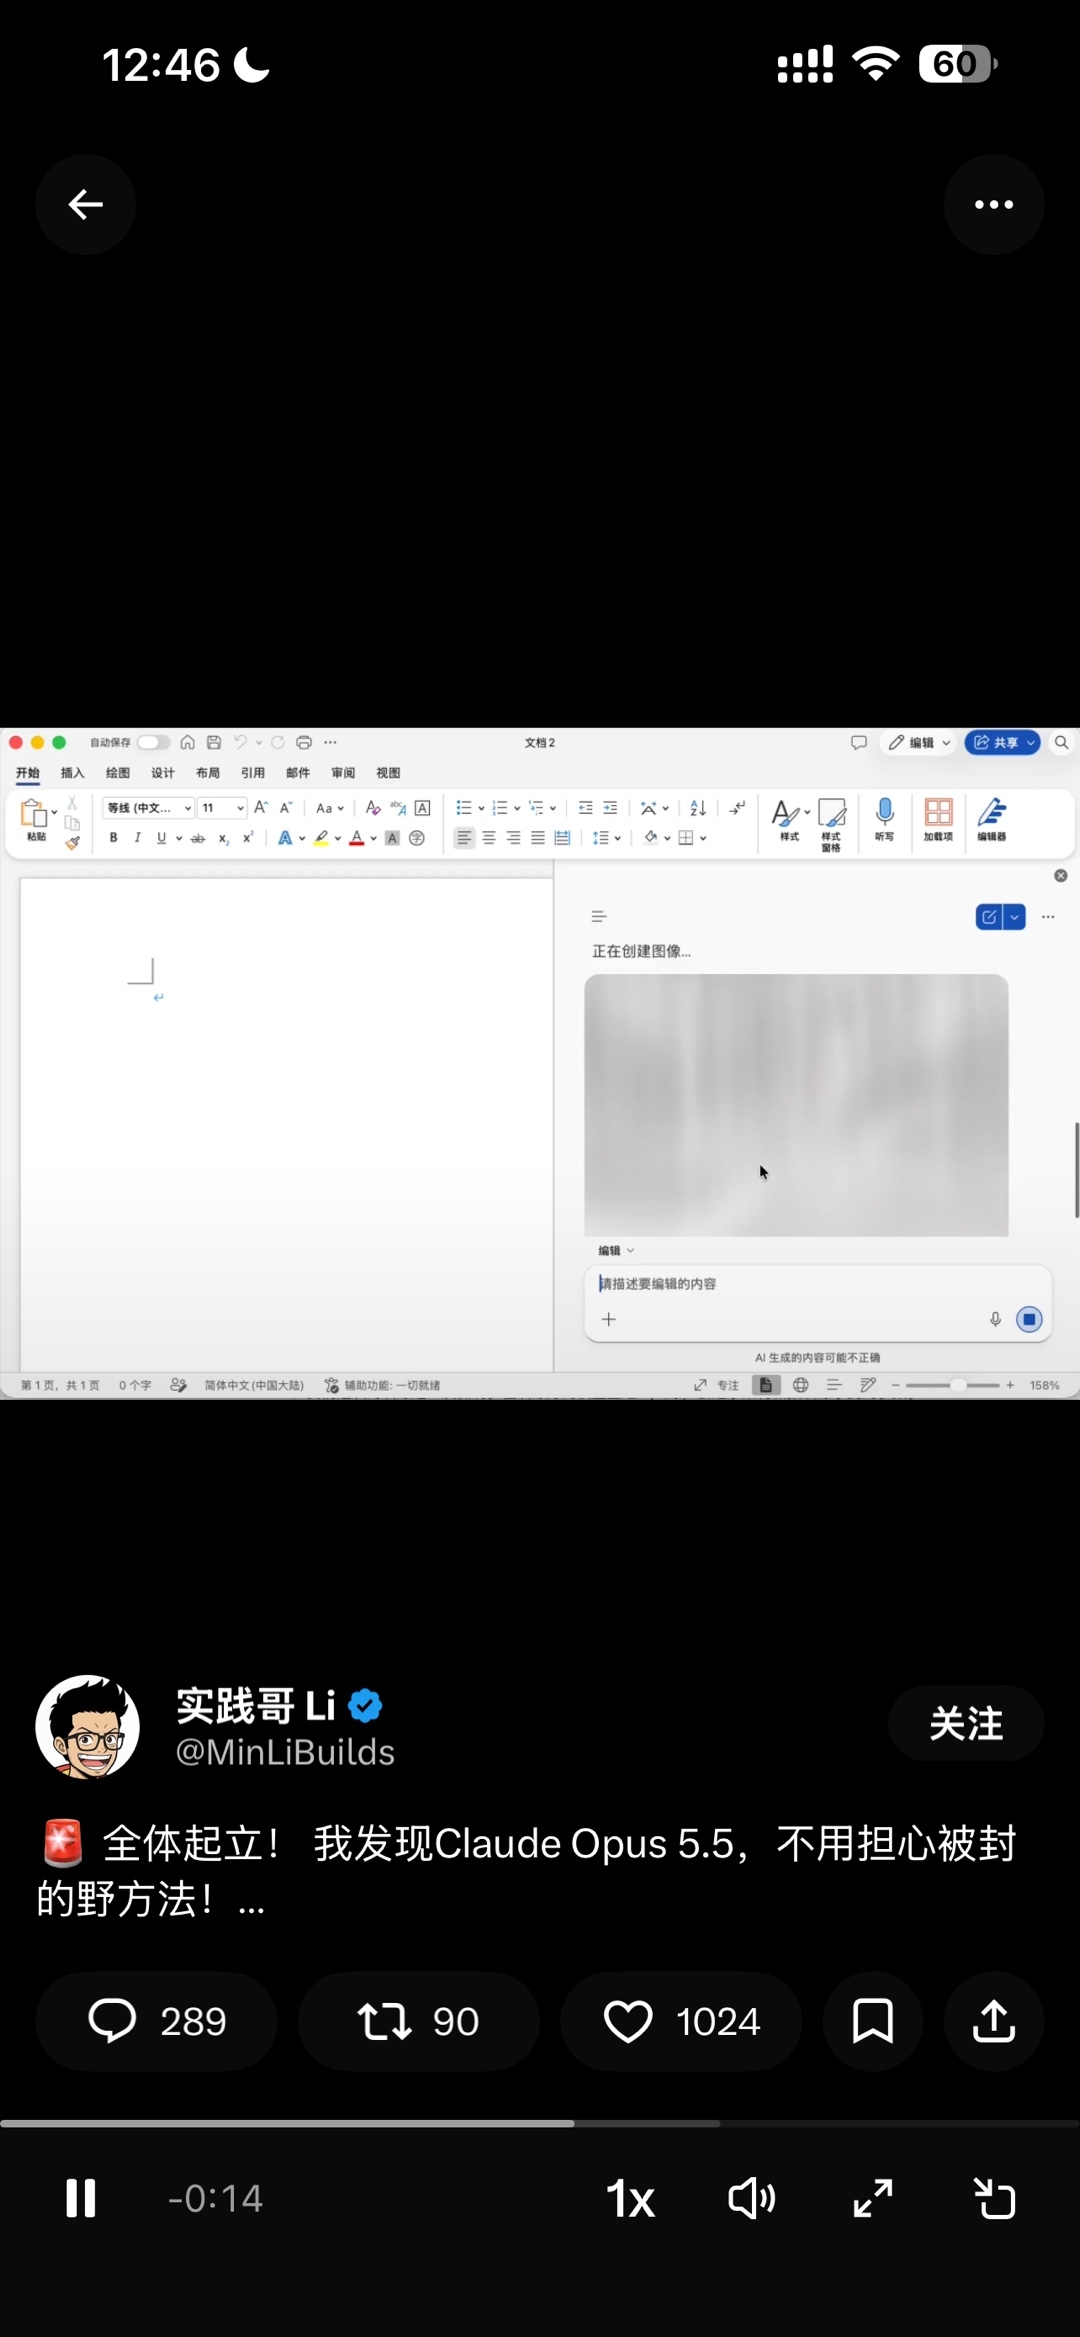Tap the share icon beside bookmark
1080x2337 pixels.
994,2021
